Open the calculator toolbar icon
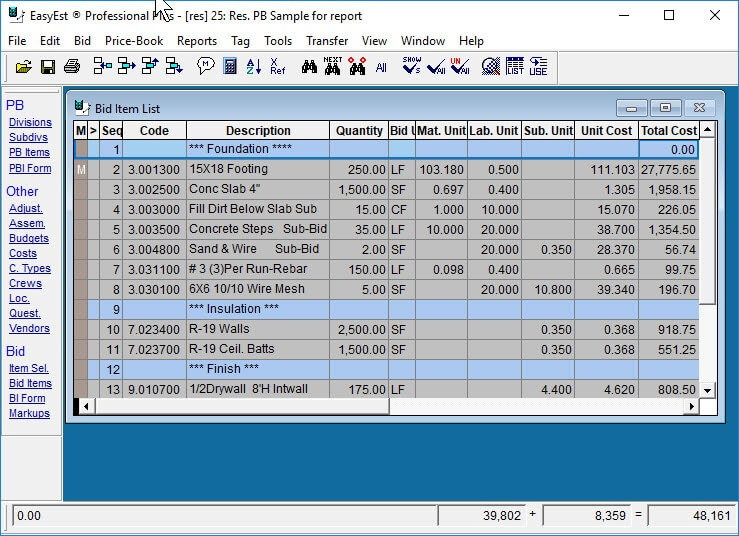The image size is (739, 536). point(230,66)
